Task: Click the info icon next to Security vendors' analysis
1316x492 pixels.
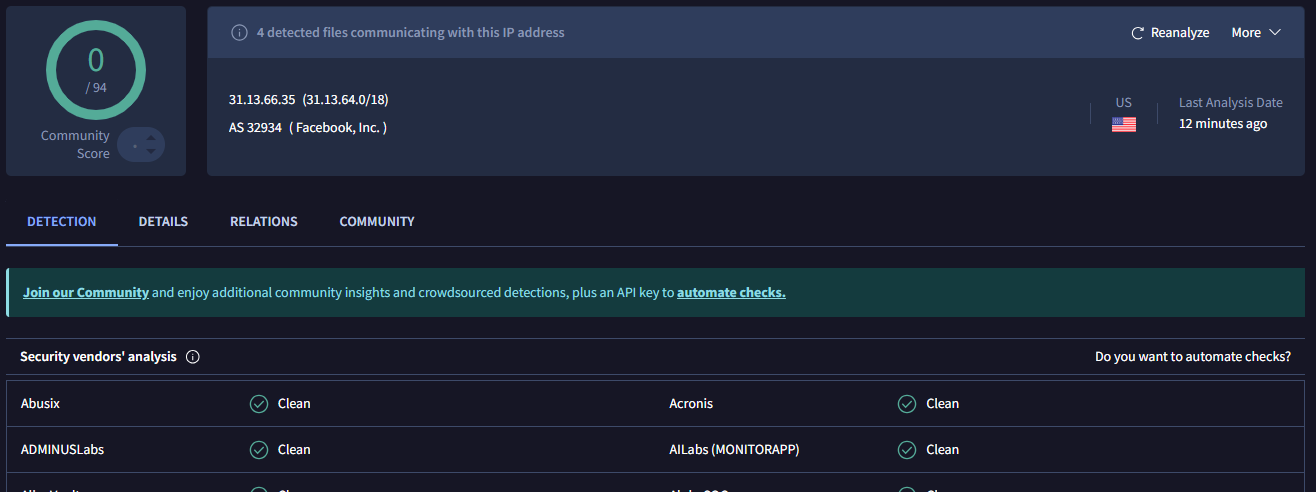Action: pyautogui.click(x=193, y=357)
